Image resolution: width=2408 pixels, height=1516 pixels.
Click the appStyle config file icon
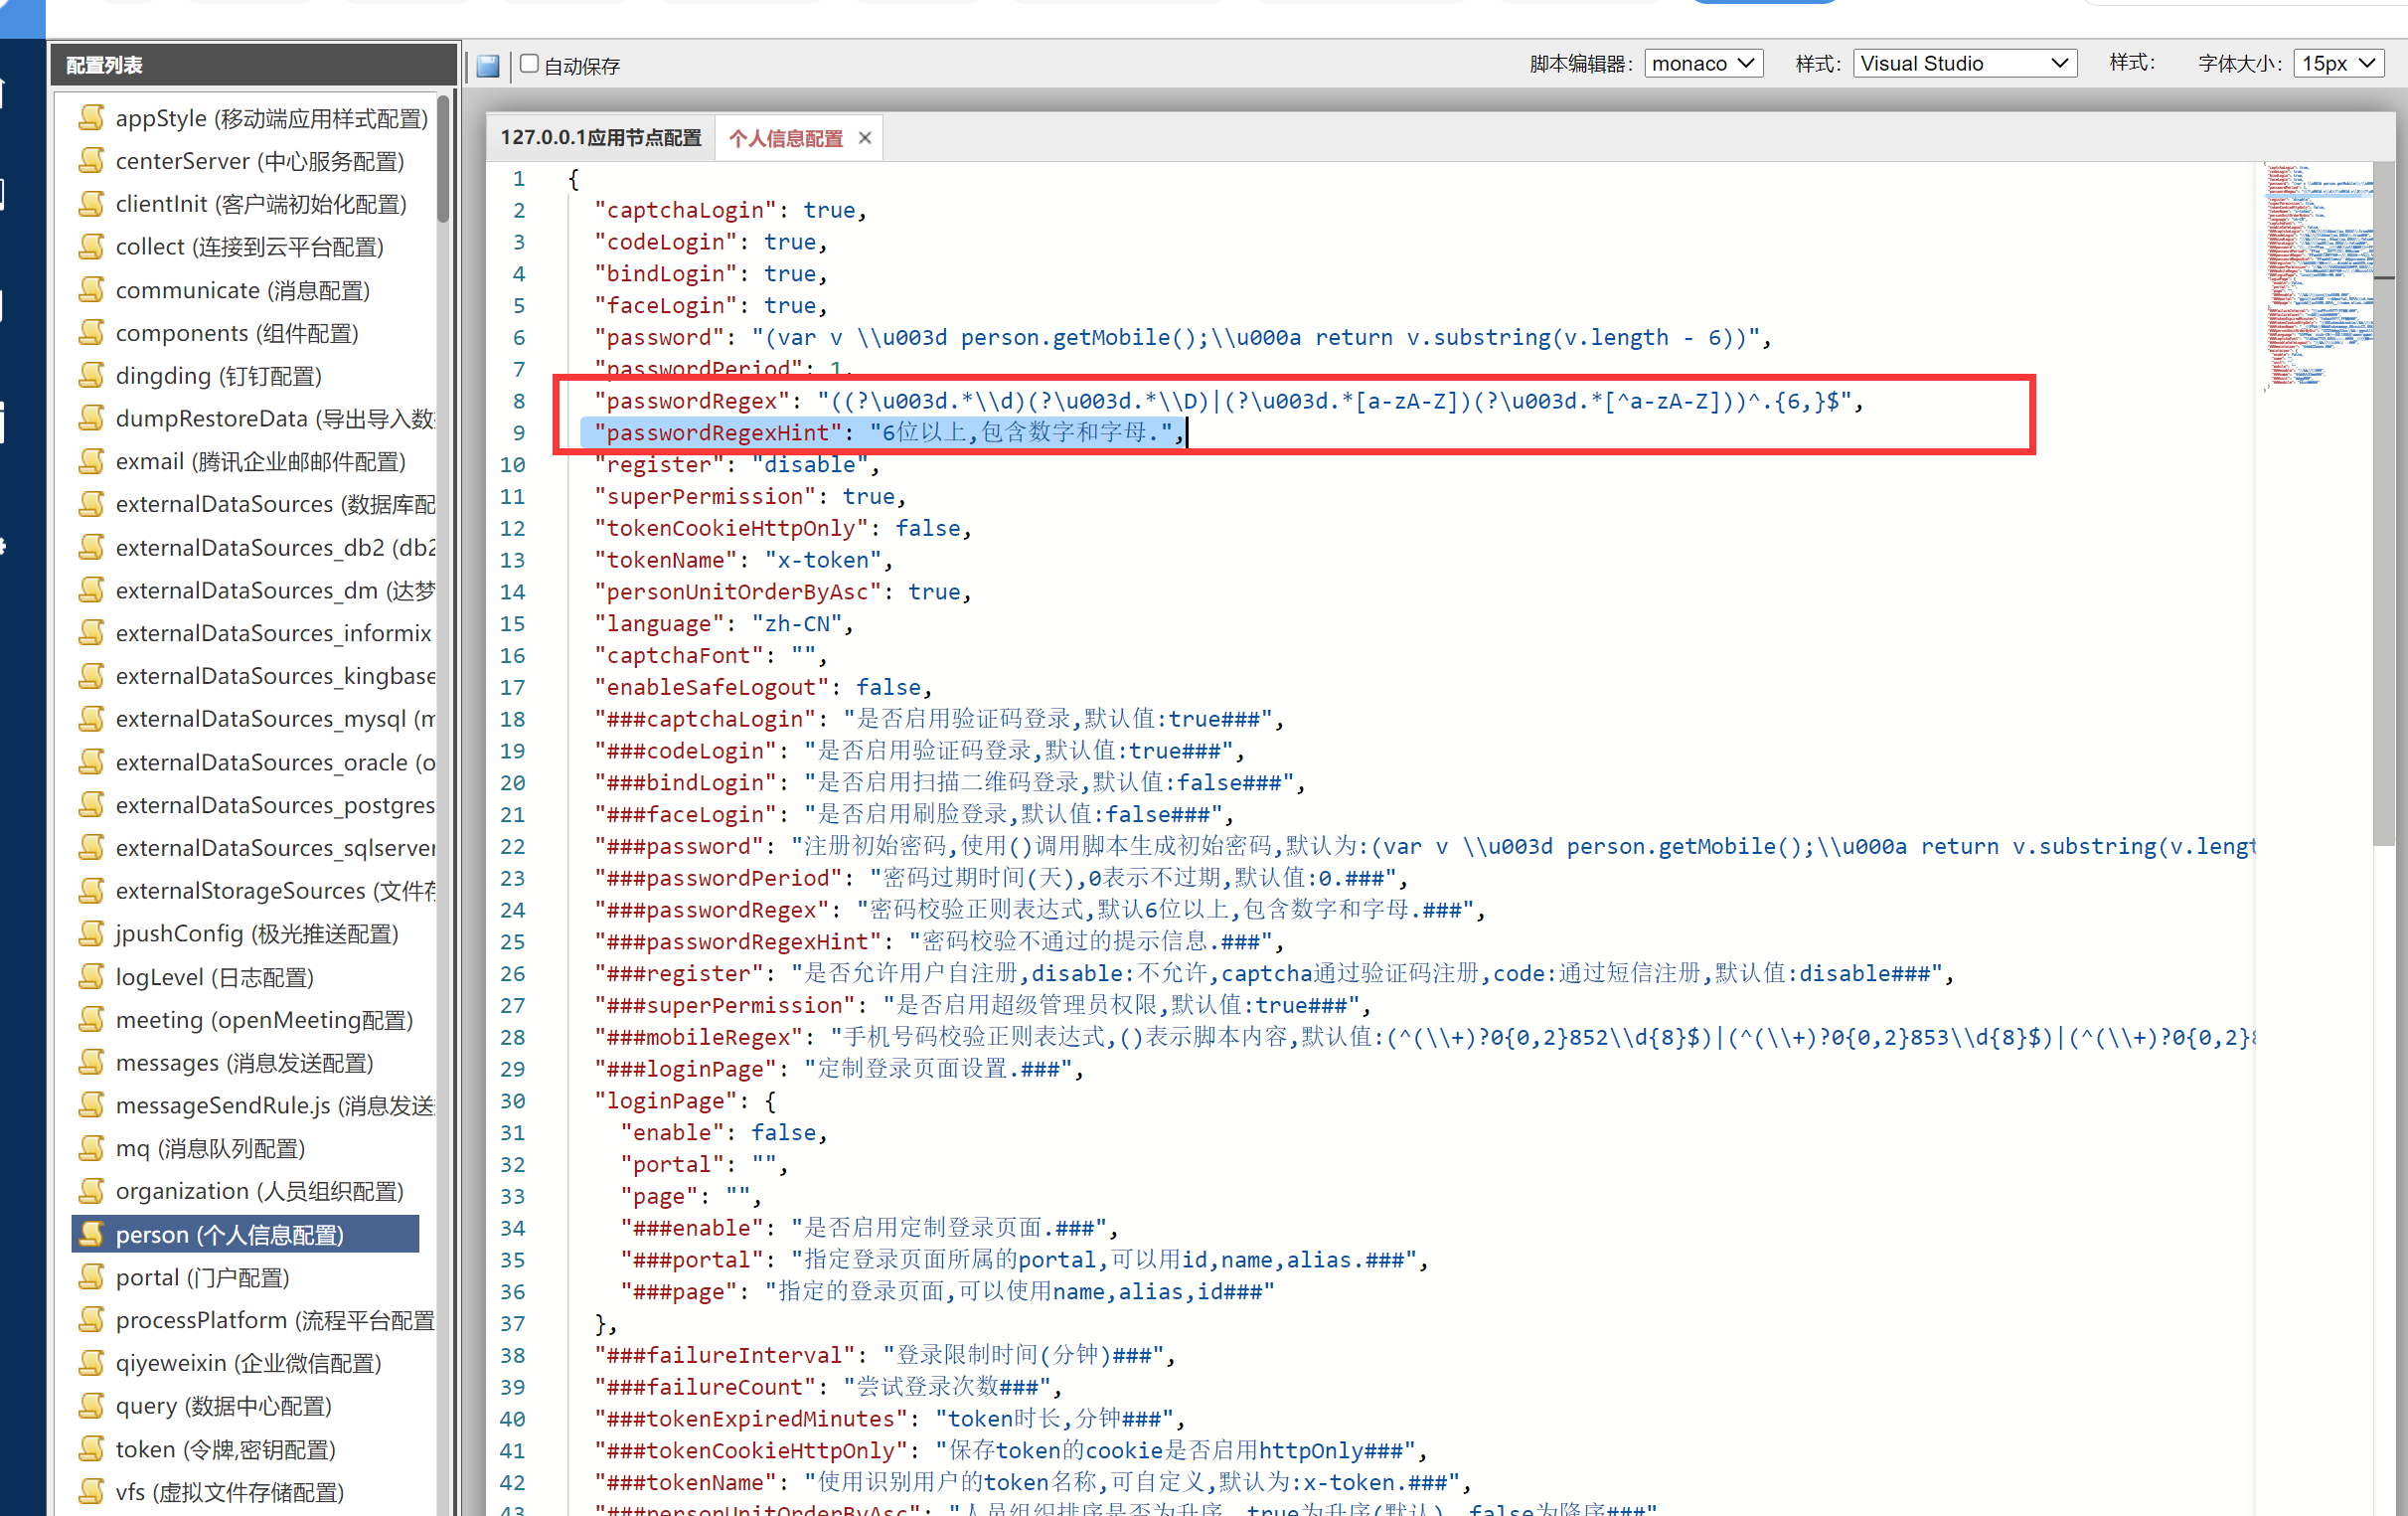92,118
